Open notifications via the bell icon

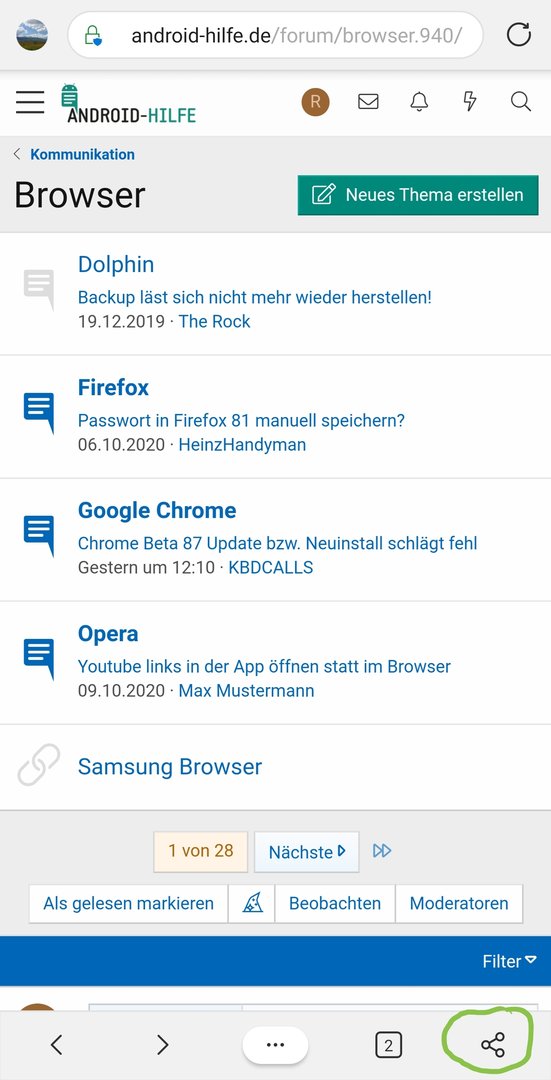pos(419,102)
